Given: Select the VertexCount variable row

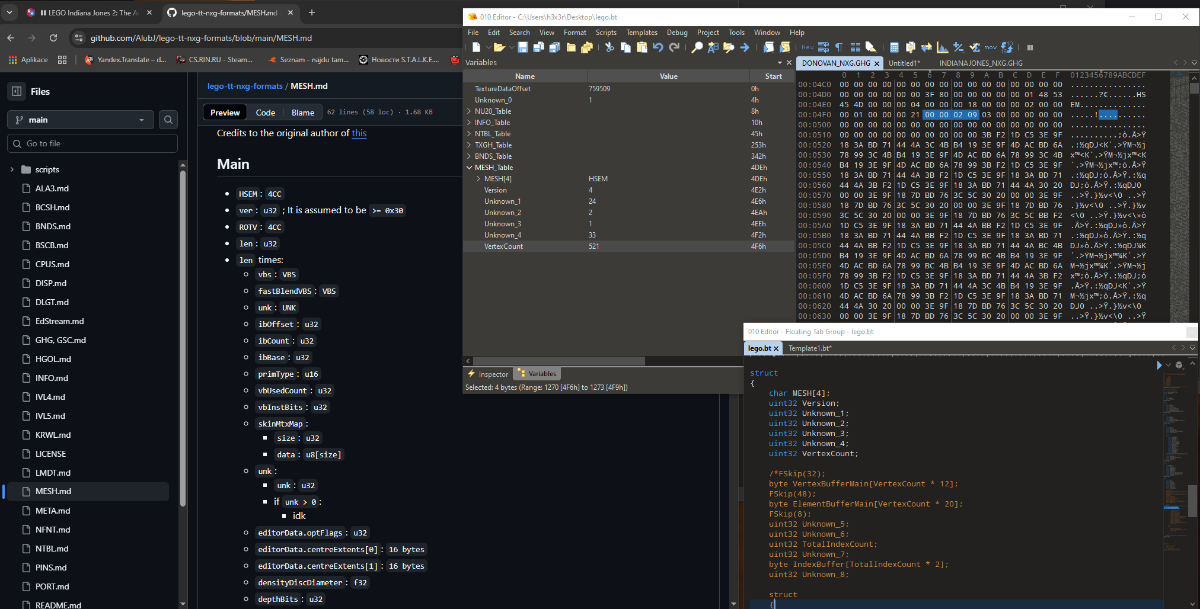Looking at the screenshot, I should [x=628, y=245].
